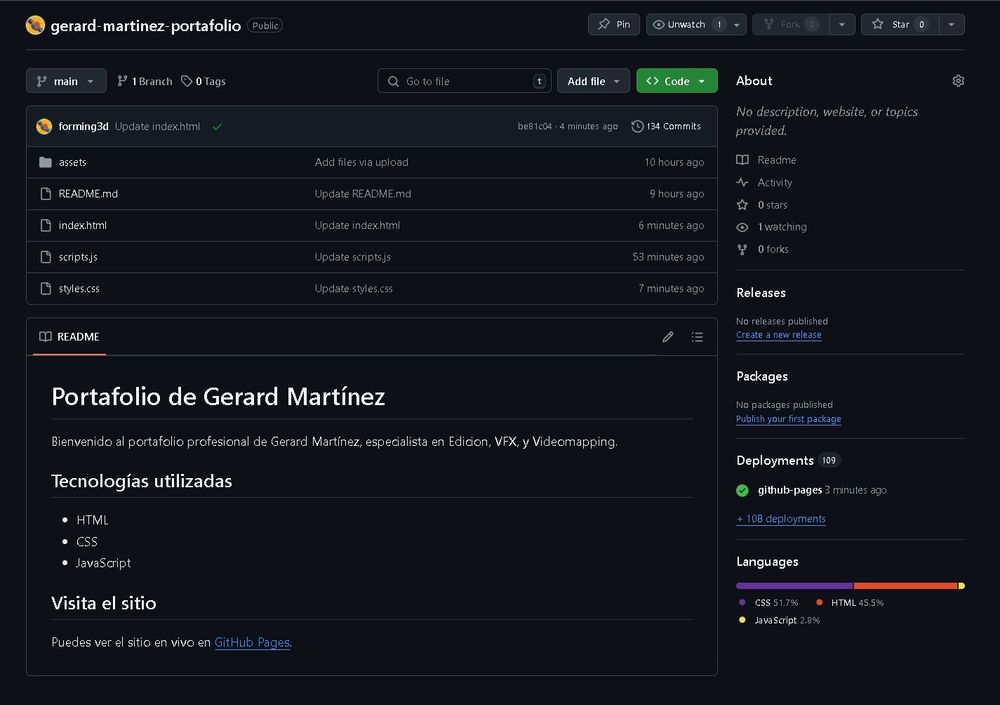Focus the Go to file search field
Viewport: 1000px width, 705px height.
click(x=464, y=81)
